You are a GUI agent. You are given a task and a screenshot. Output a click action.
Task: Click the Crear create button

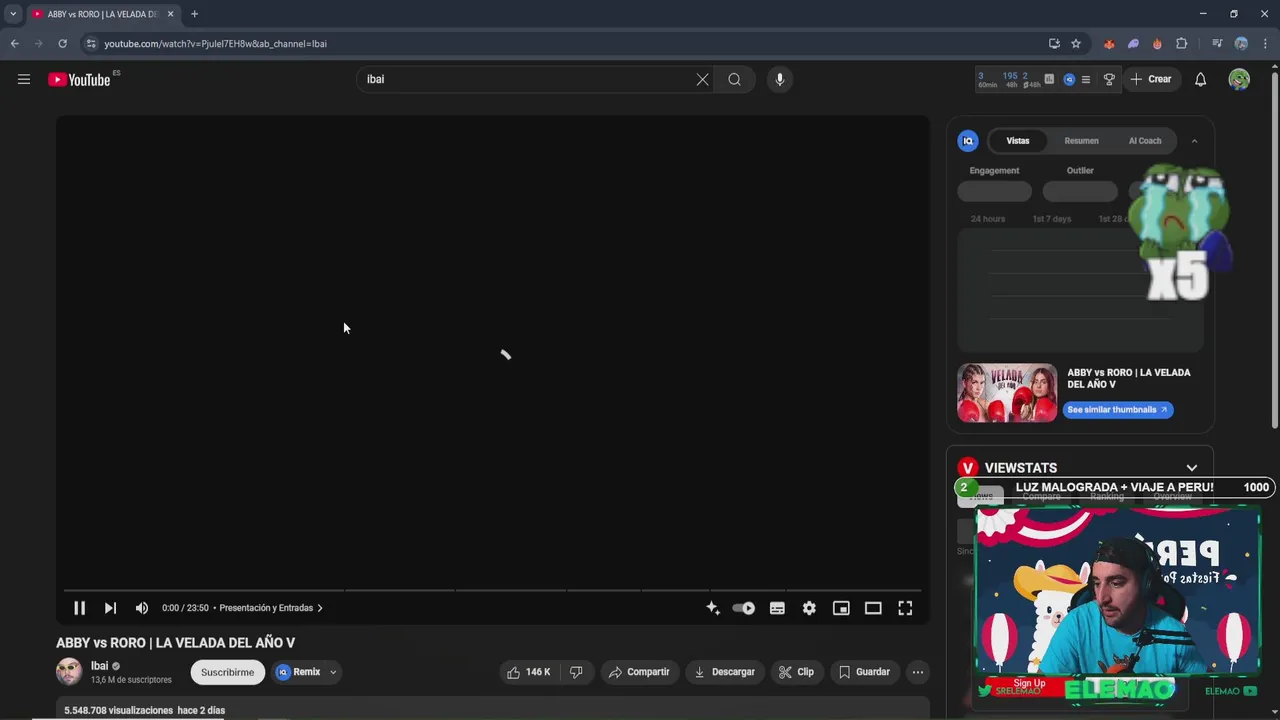[1151, 79]
